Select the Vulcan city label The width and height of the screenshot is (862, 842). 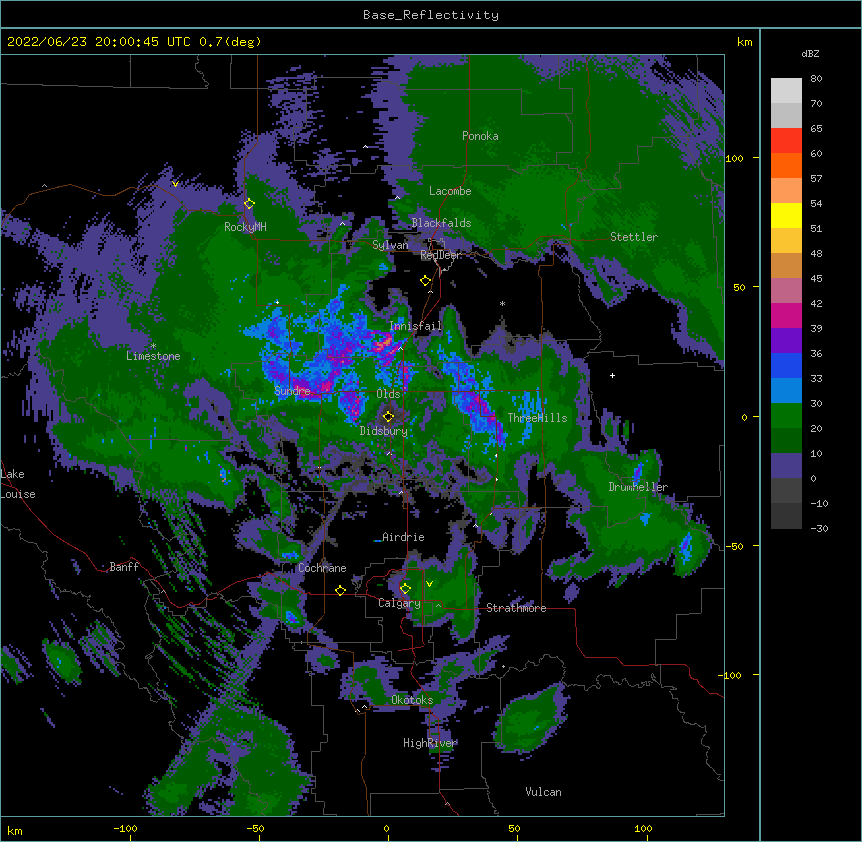click(543, 792)
